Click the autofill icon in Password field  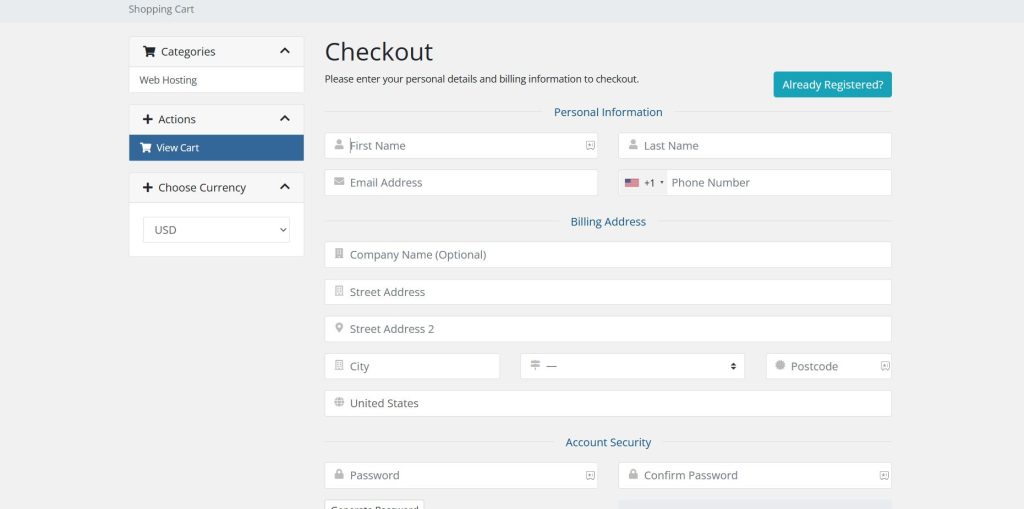[590, 476]
